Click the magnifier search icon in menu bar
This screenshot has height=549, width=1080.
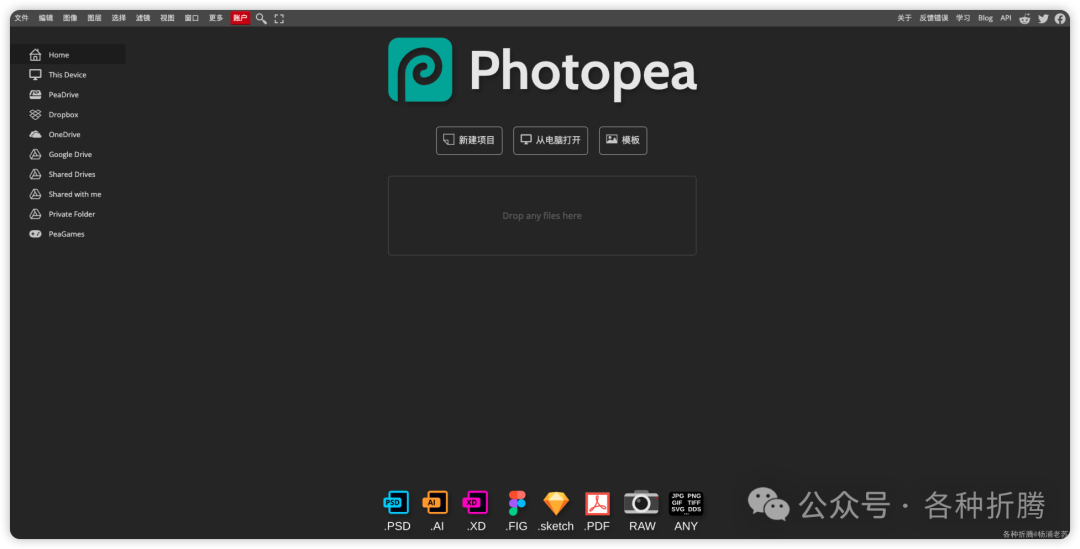[x=261, y=19]
